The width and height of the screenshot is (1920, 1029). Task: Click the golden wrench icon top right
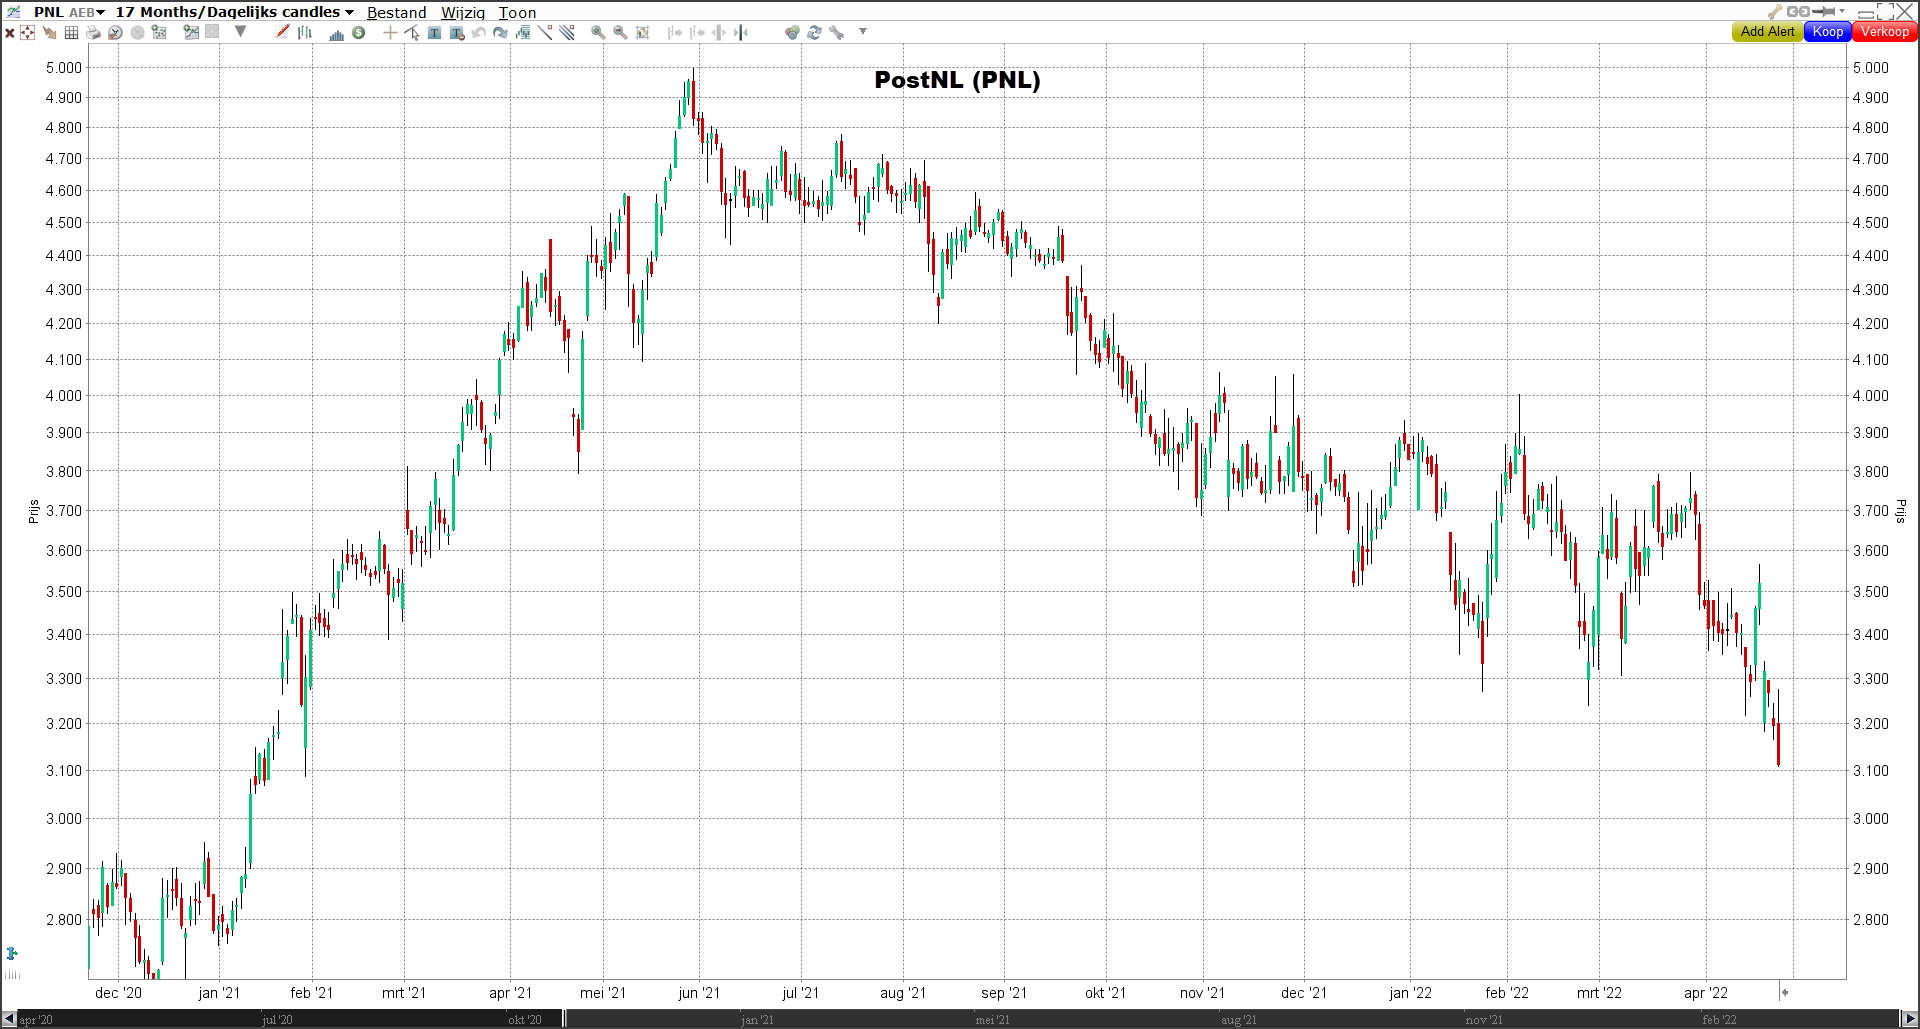click(1775, 12)
